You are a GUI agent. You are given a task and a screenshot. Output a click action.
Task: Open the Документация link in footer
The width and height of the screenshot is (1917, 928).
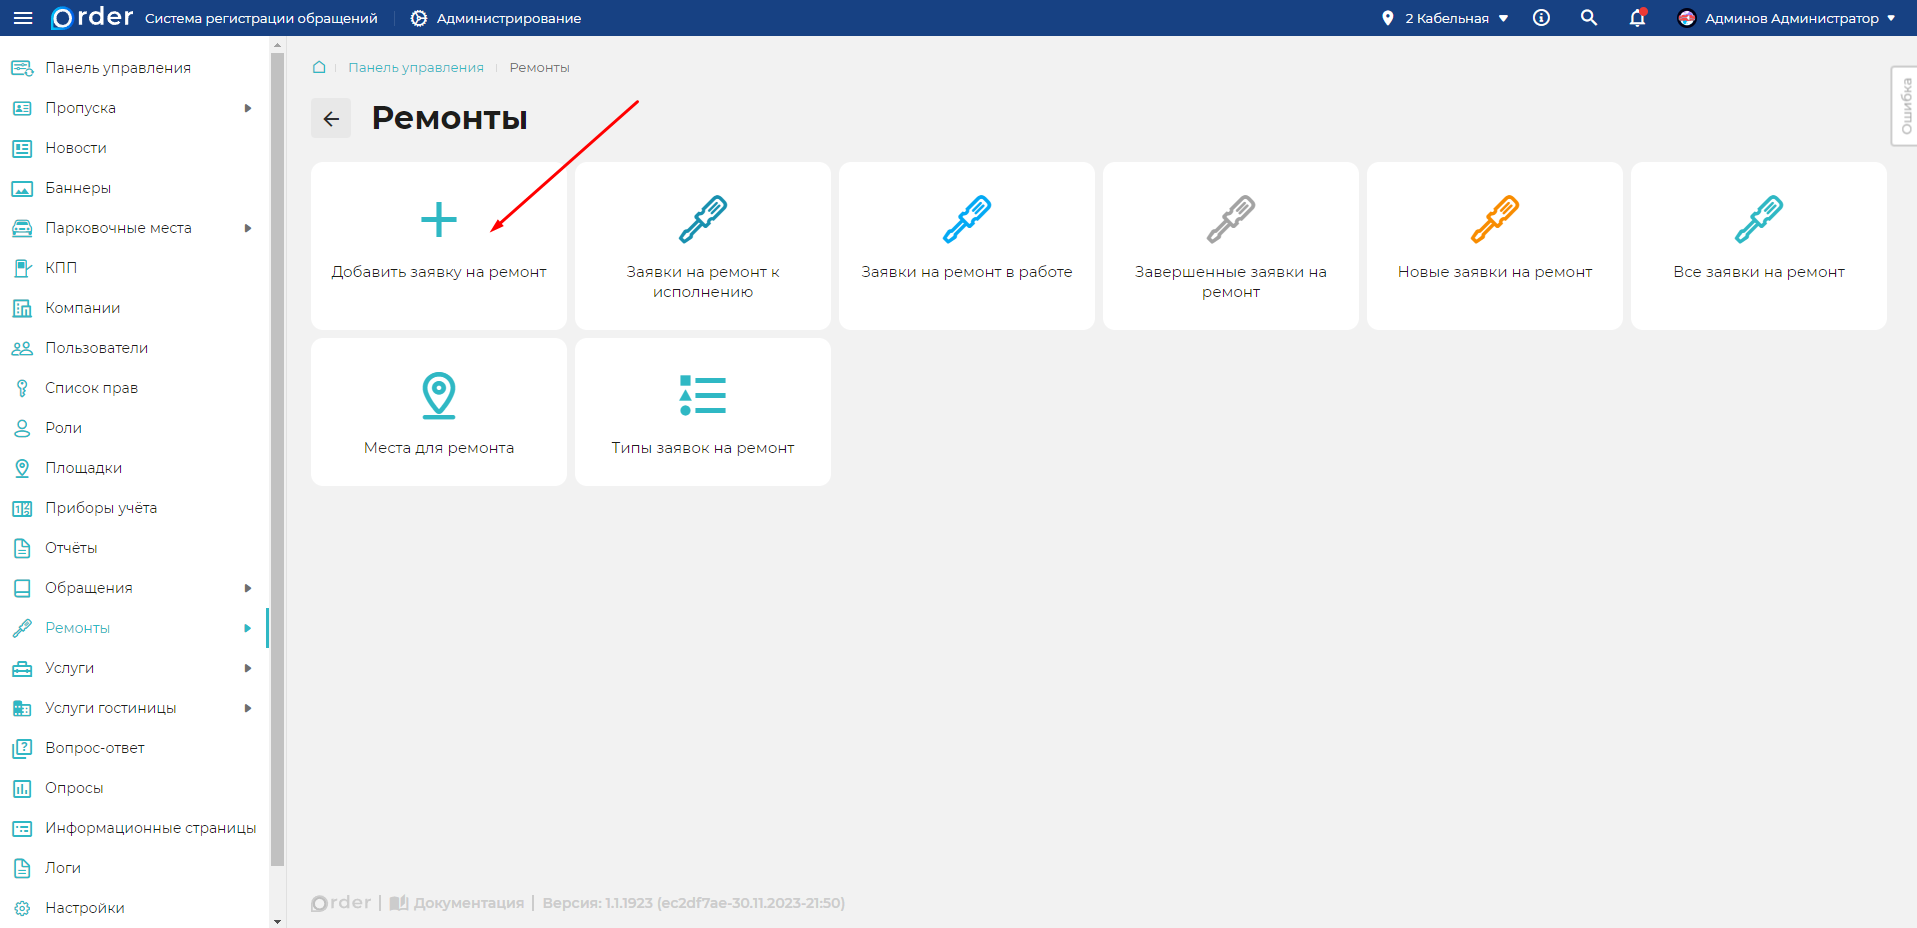coord(468,903)
